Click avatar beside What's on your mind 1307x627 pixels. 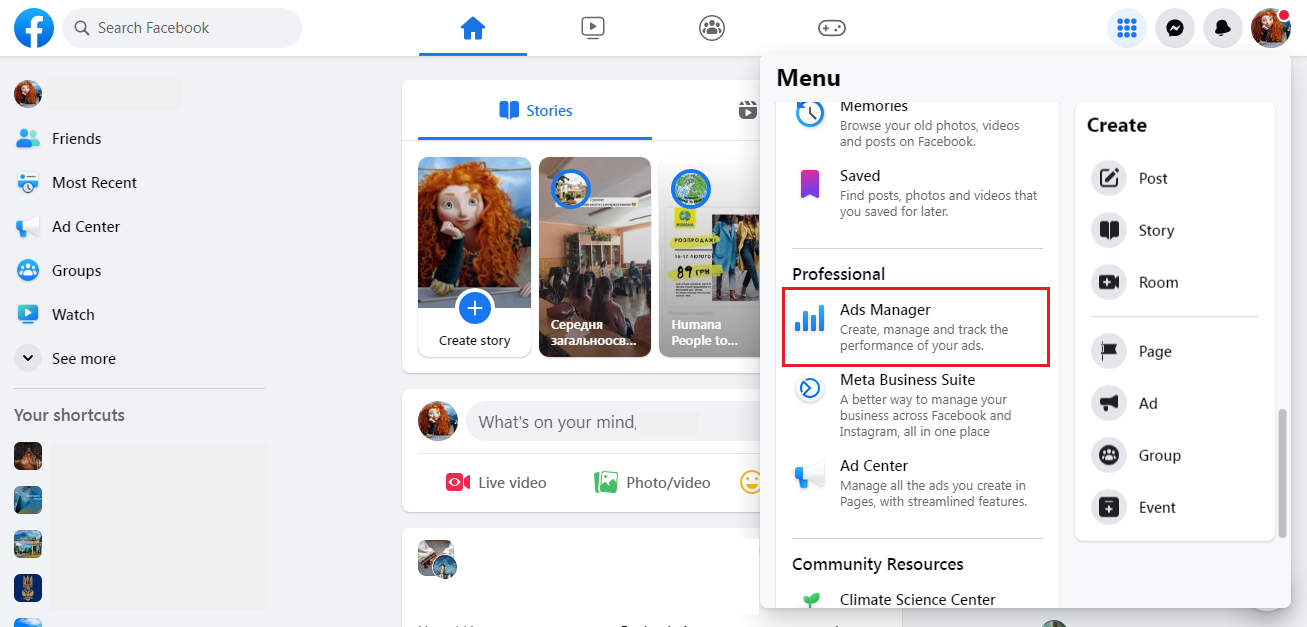pyautogui.click(x=438, y=422)
